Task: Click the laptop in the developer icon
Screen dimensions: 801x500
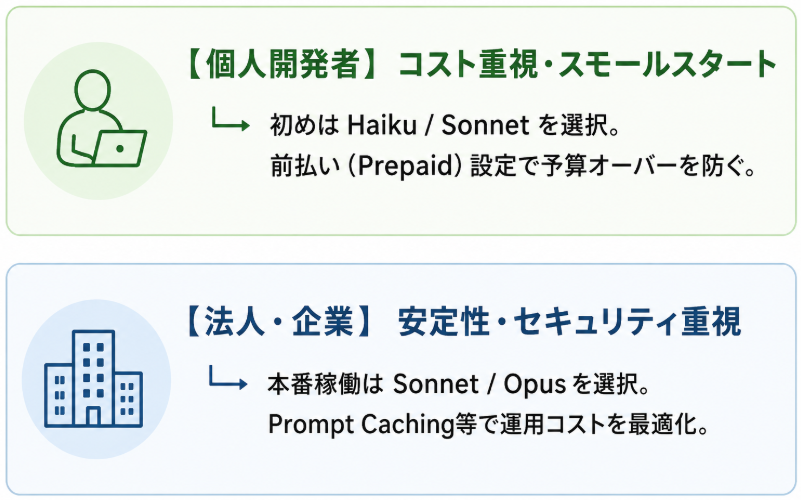Action: 120,148
